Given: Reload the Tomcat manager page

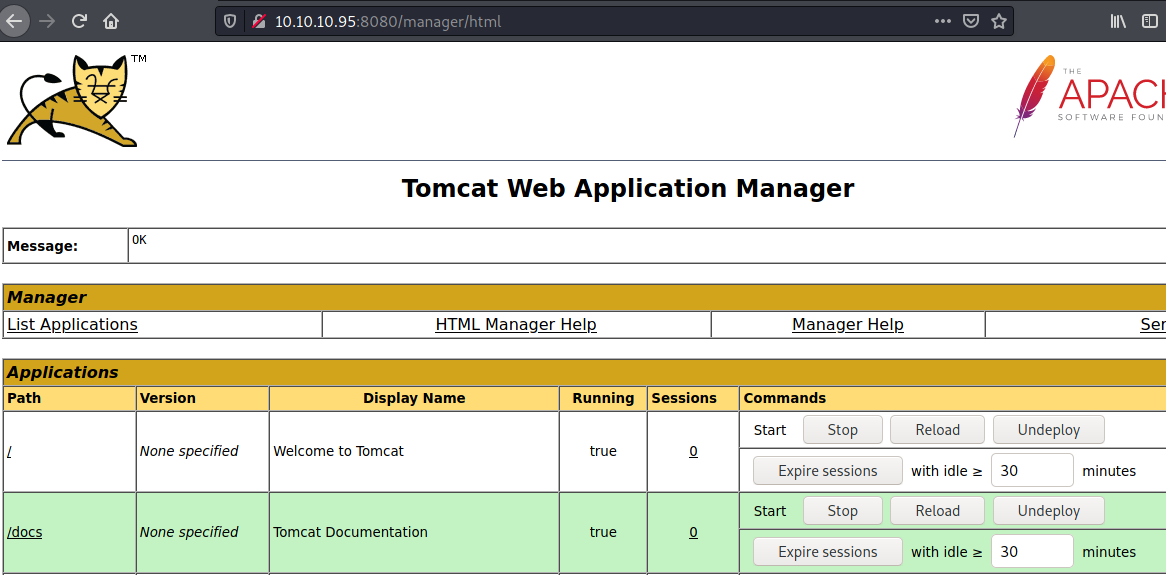Looking at the screenshot, I should pyautogui.click(x=80, y=21).
